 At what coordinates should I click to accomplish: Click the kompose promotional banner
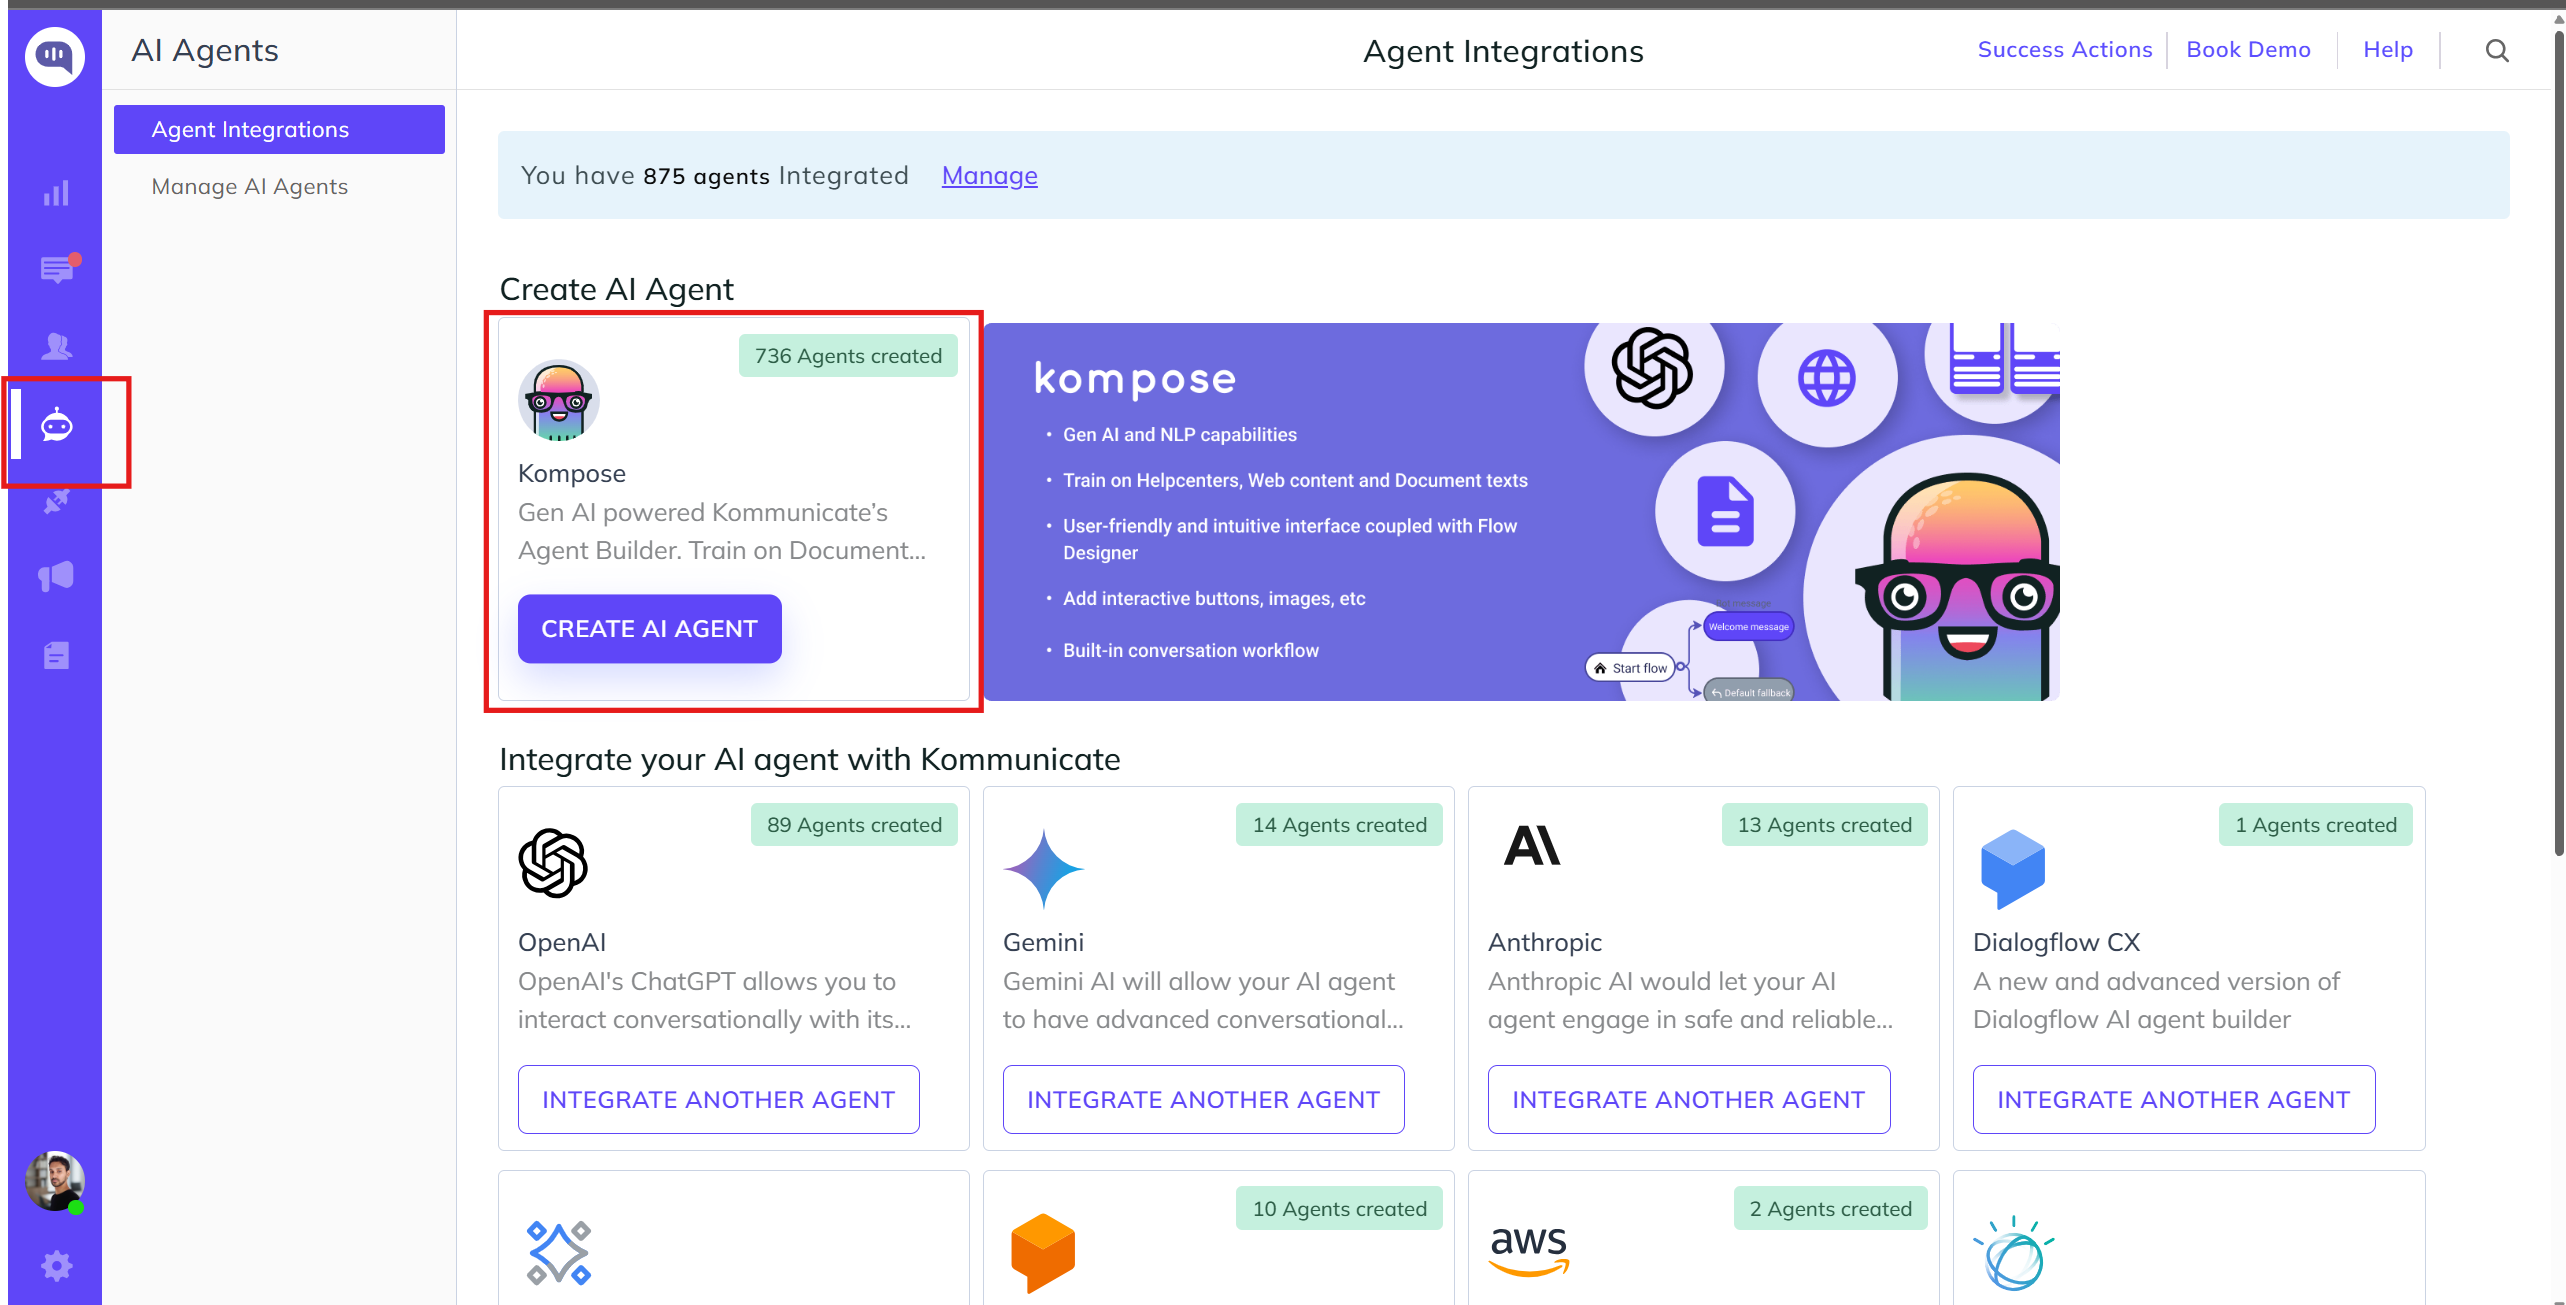[1522, 511]
